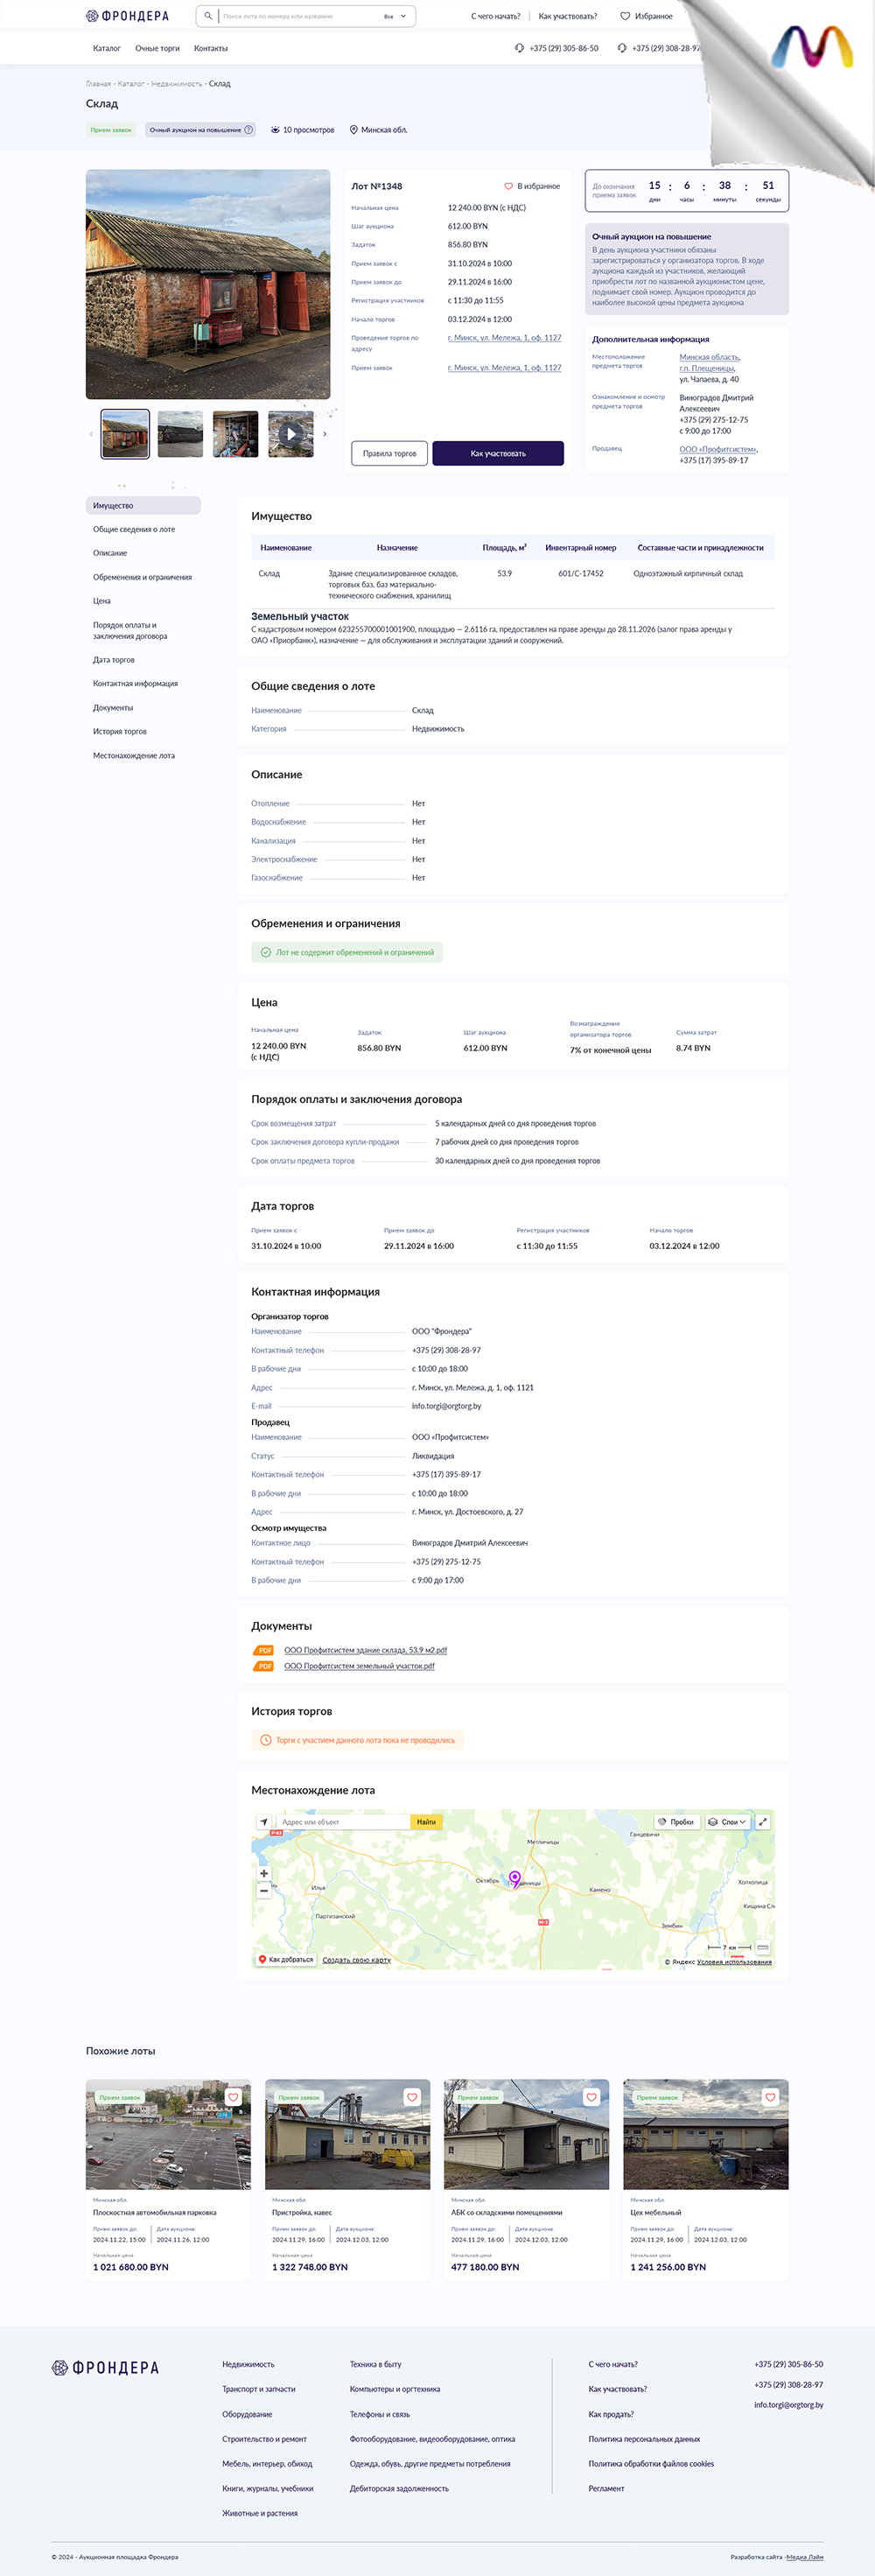Image resolution: width=875 pixels, height=2576 pixels.
Task: Expand the 'Все' category dropdown in search
Action: point(396,16)
